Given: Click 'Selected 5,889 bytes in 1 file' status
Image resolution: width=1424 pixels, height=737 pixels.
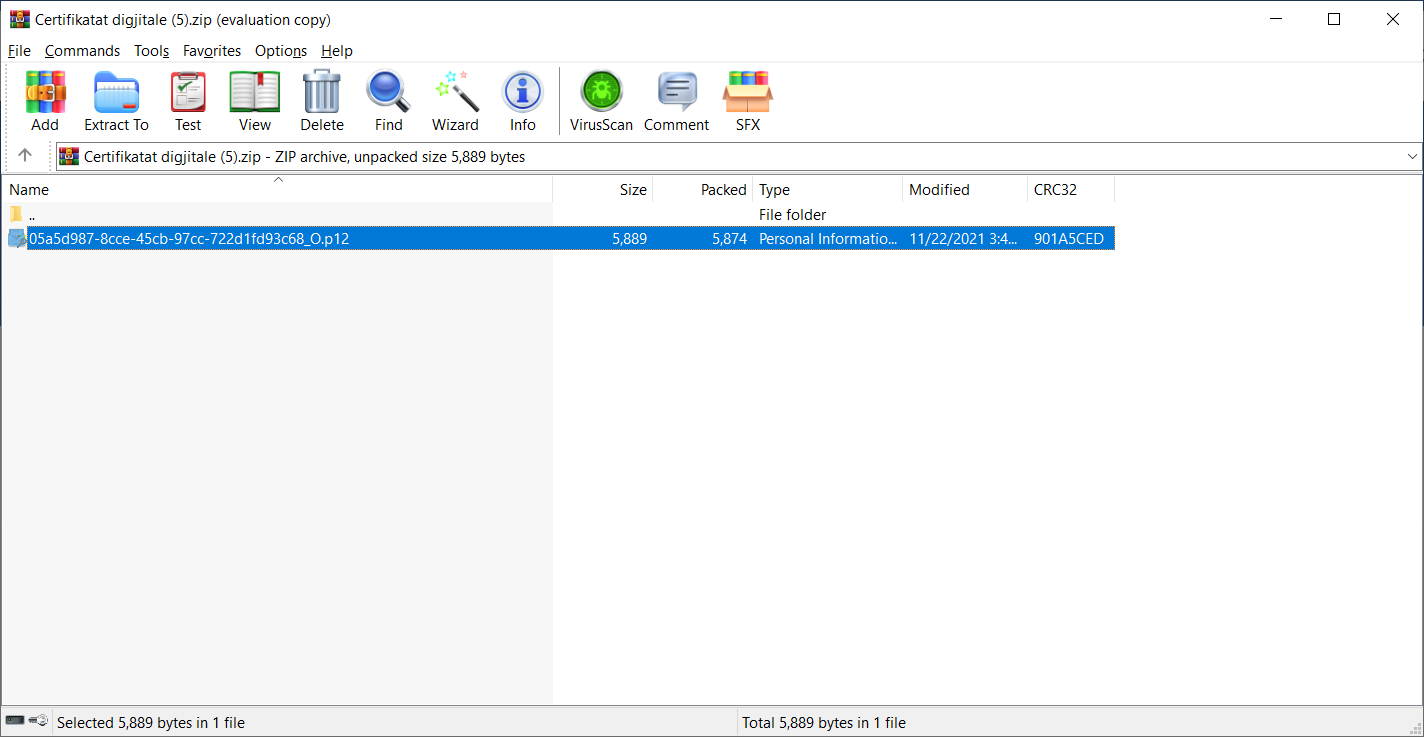Looking at the screenshot, I should point(151,722).
